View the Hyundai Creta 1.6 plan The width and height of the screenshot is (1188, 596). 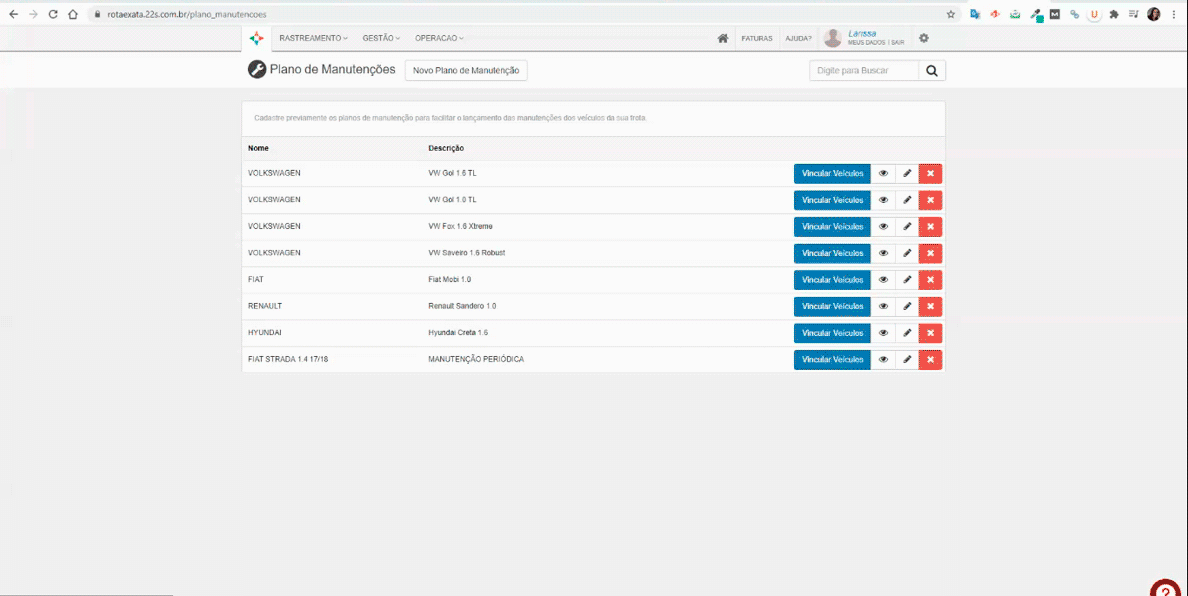(x=883, y=332)
